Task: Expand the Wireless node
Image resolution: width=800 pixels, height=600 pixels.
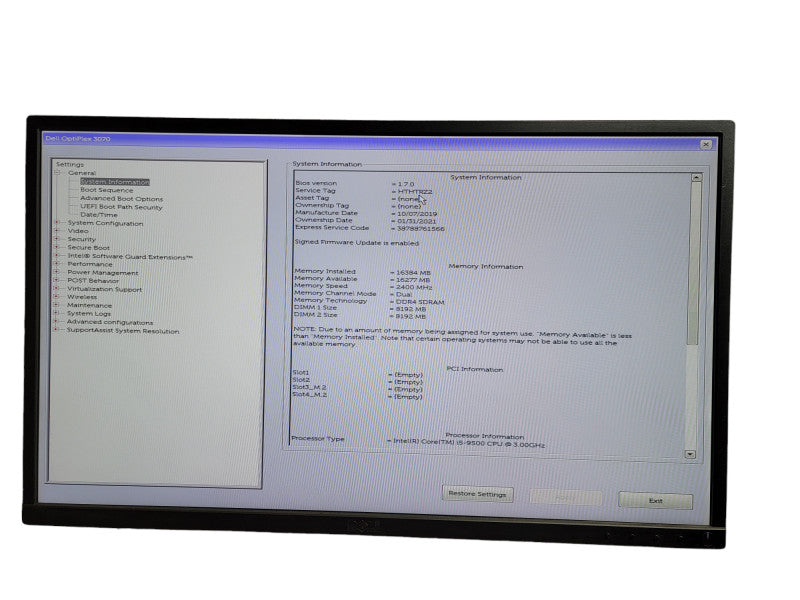Action: tap(57, 296)
